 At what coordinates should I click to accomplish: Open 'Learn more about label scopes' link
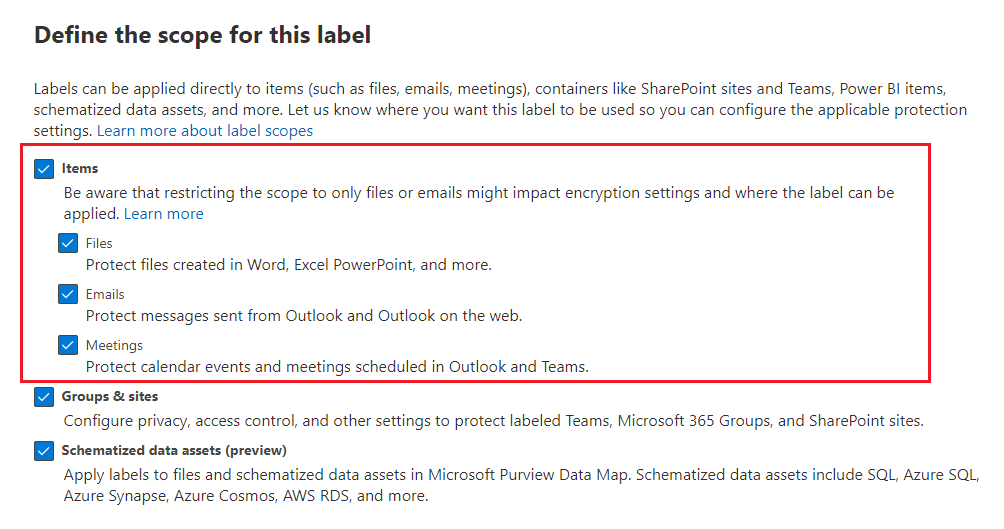pyautogui.click(x=205, y=131)
